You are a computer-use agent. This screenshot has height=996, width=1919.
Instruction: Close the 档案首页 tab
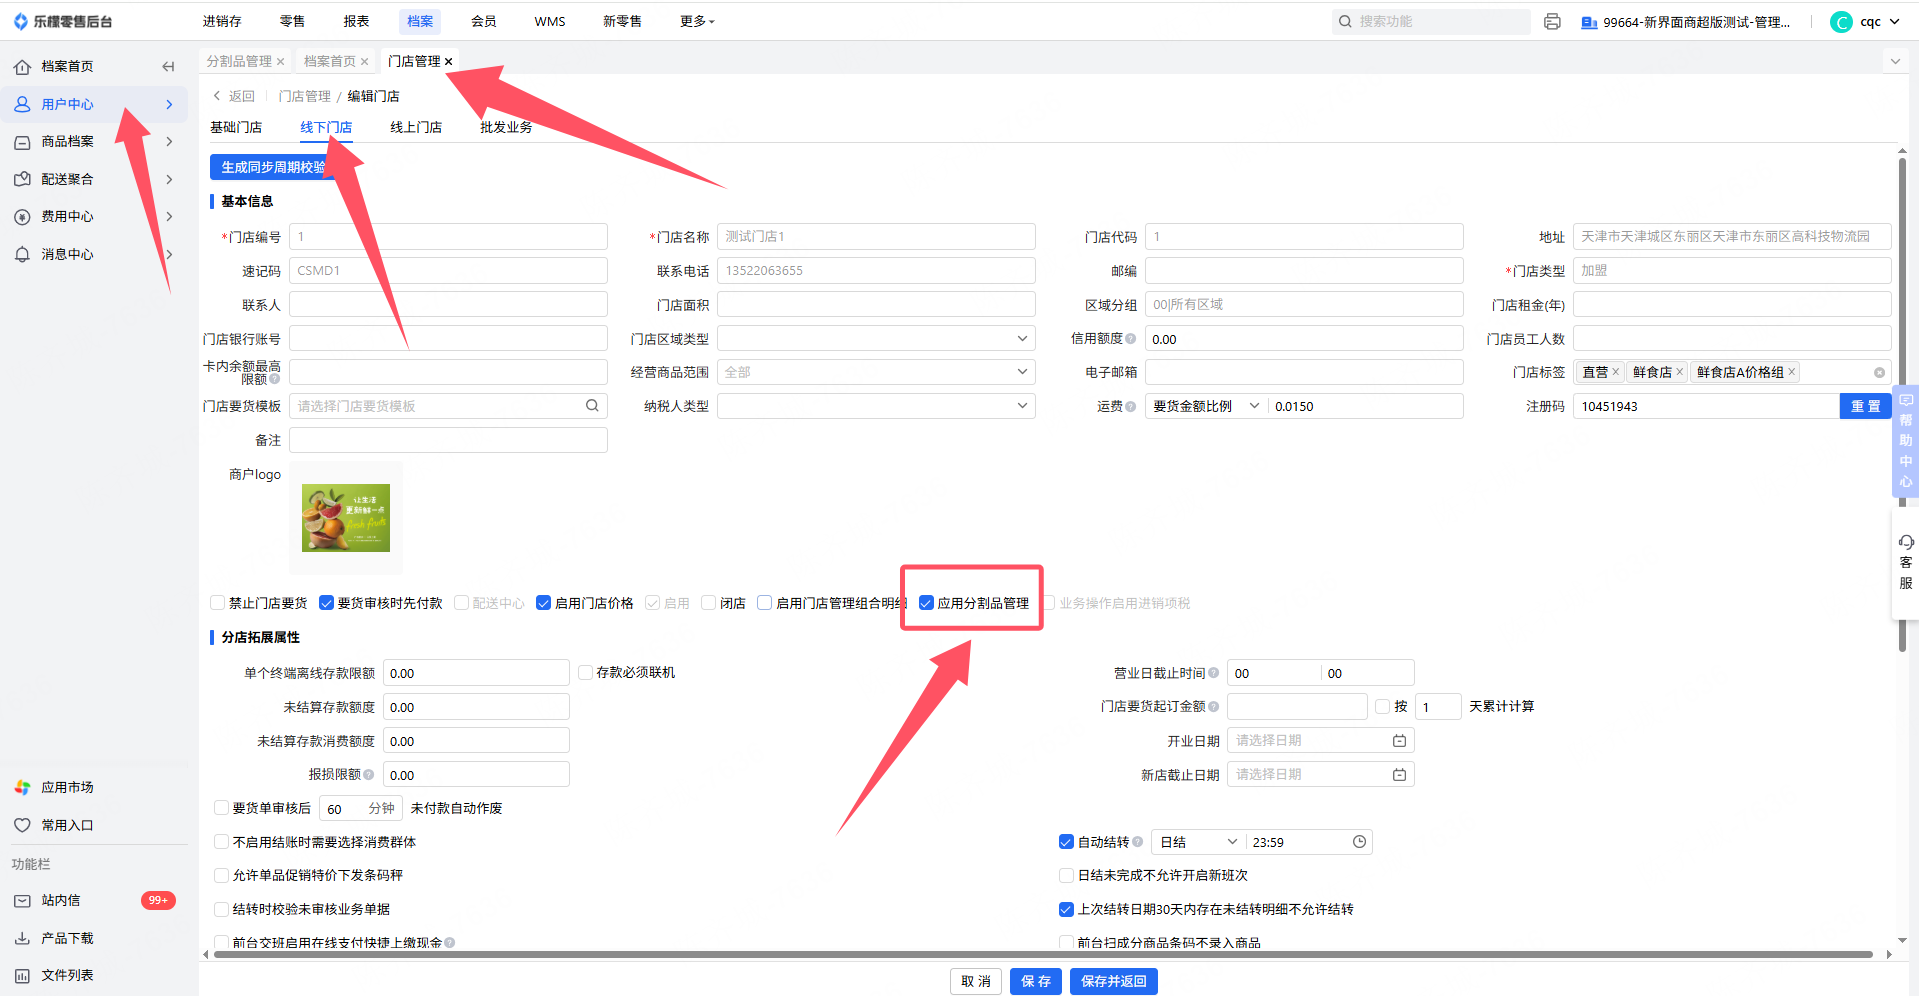coord(365,62)
